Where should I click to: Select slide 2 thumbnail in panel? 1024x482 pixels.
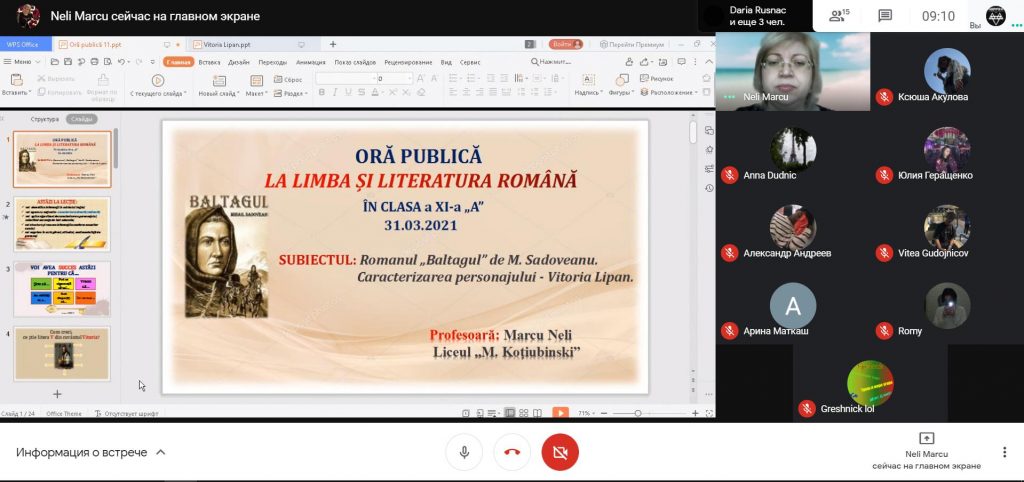(62, 224)
